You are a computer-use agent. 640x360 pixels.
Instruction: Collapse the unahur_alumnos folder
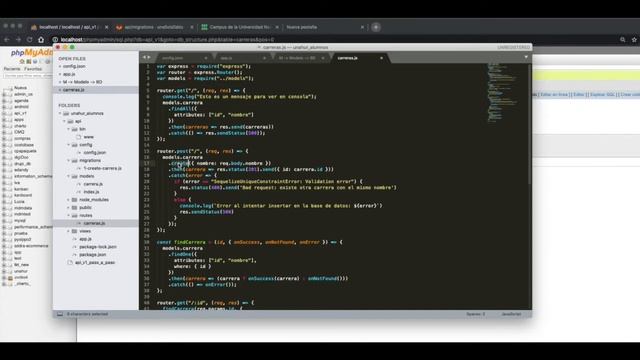[60, 113]
